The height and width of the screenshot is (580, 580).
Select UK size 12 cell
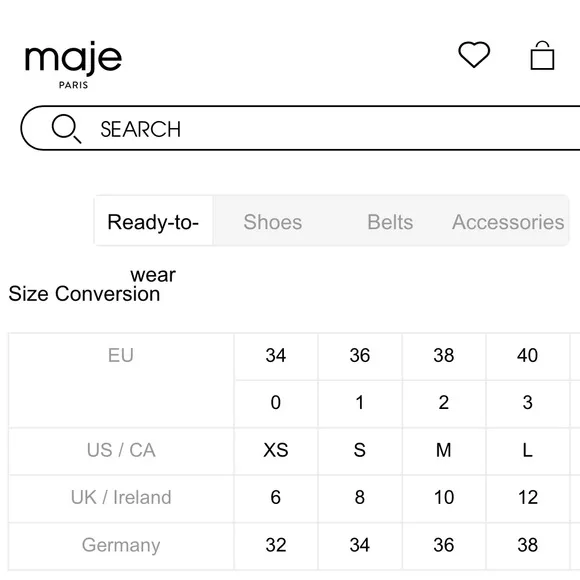[x=527, y=498]
